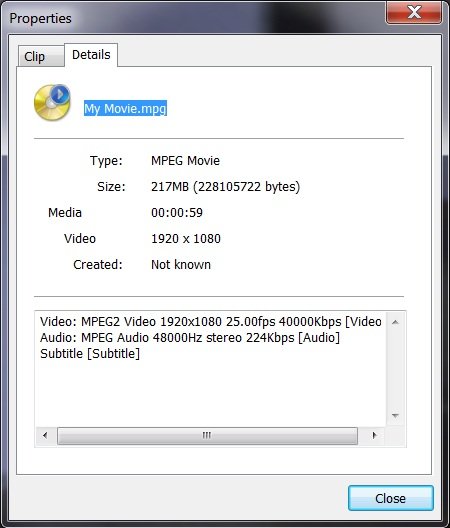
Task: Click the video resolution 1920 x 1080 value
Action: [x=186, y=239]
